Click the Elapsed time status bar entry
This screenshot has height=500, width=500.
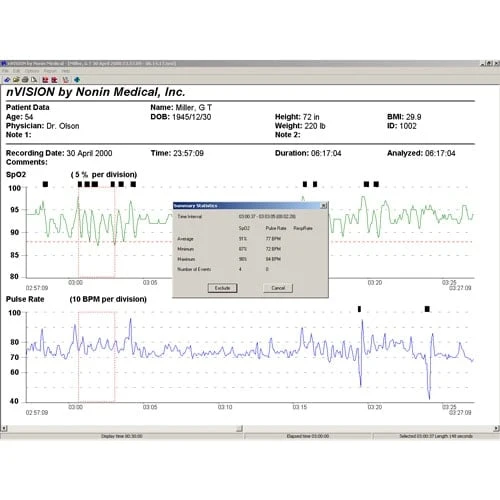click(x=308, y=436)
